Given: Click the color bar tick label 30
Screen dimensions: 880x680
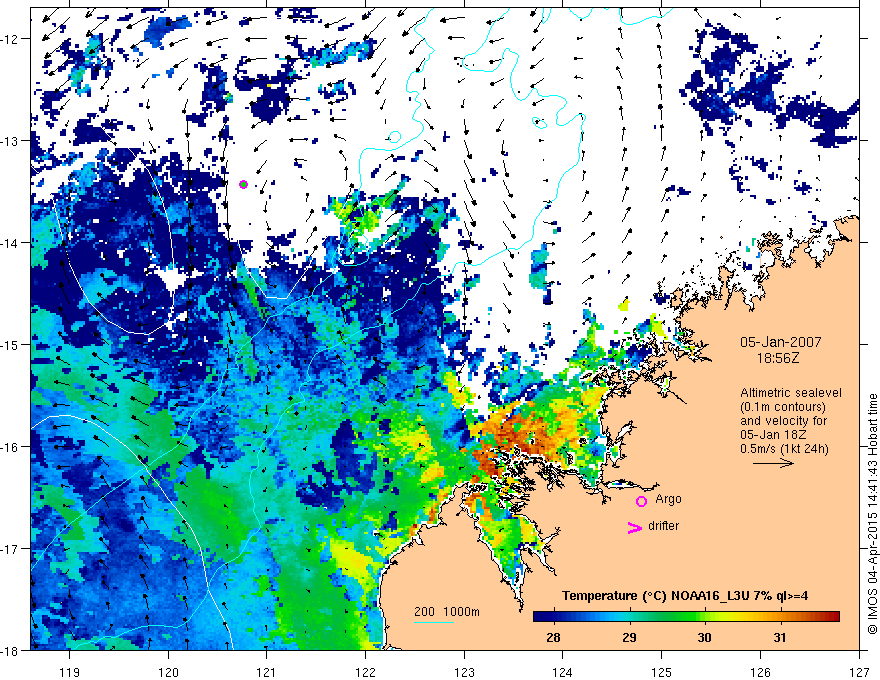Looking at the screenshot, I should (704, 637).
